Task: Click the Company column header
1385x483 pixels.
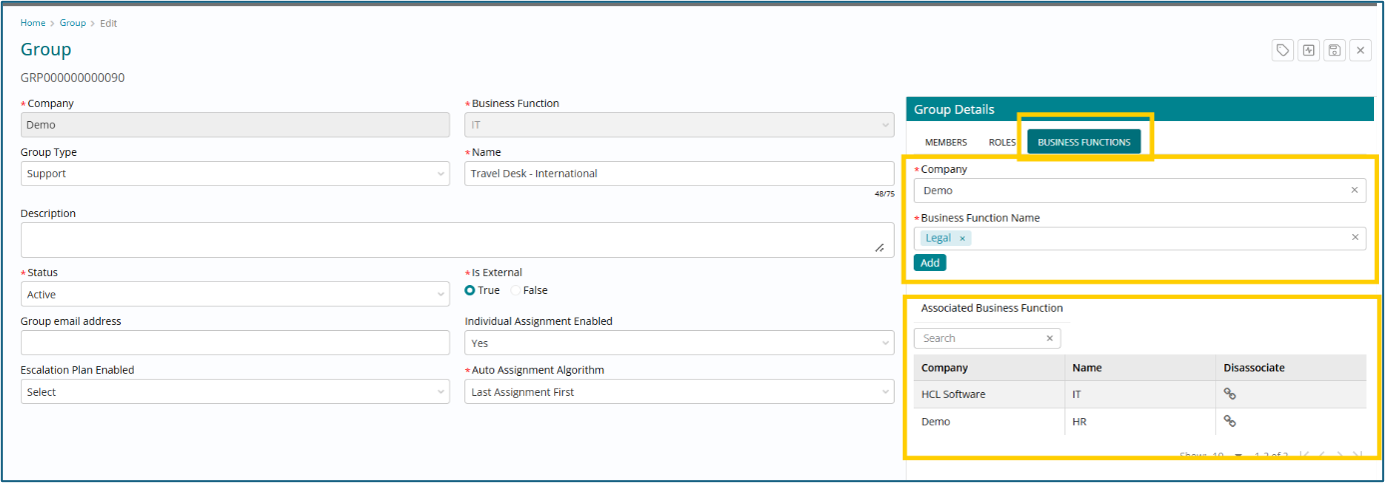Action: (989, 368)
